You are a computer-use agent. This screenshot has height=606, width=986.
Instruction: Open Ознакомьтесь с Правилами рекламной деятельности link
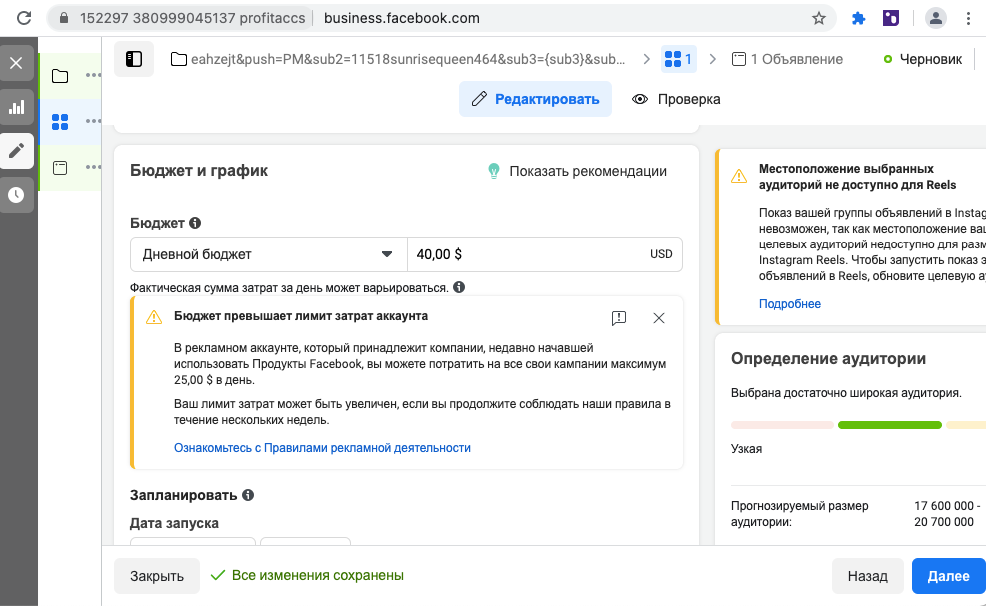322,448
